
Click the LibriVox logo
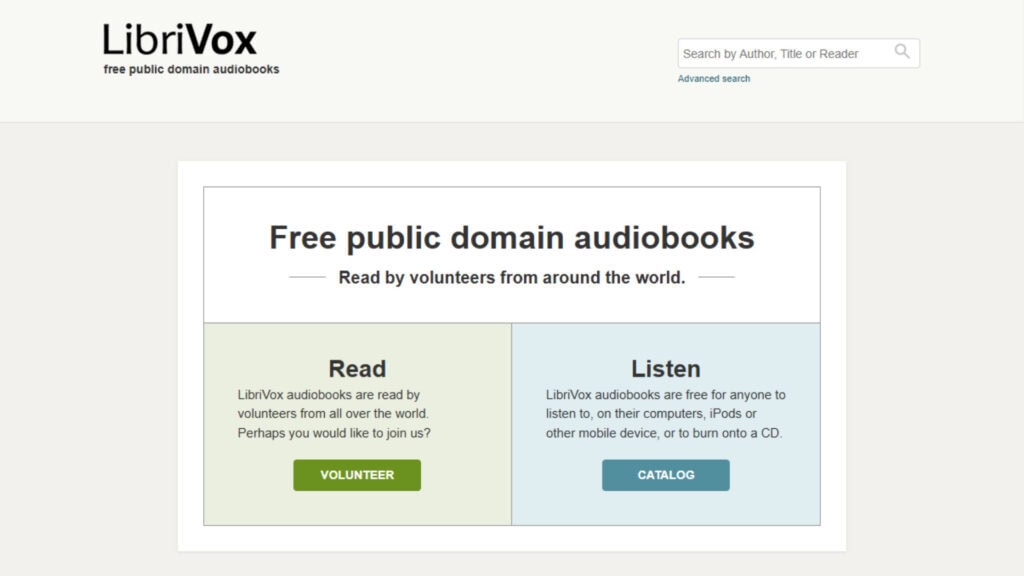click(180, 40)
